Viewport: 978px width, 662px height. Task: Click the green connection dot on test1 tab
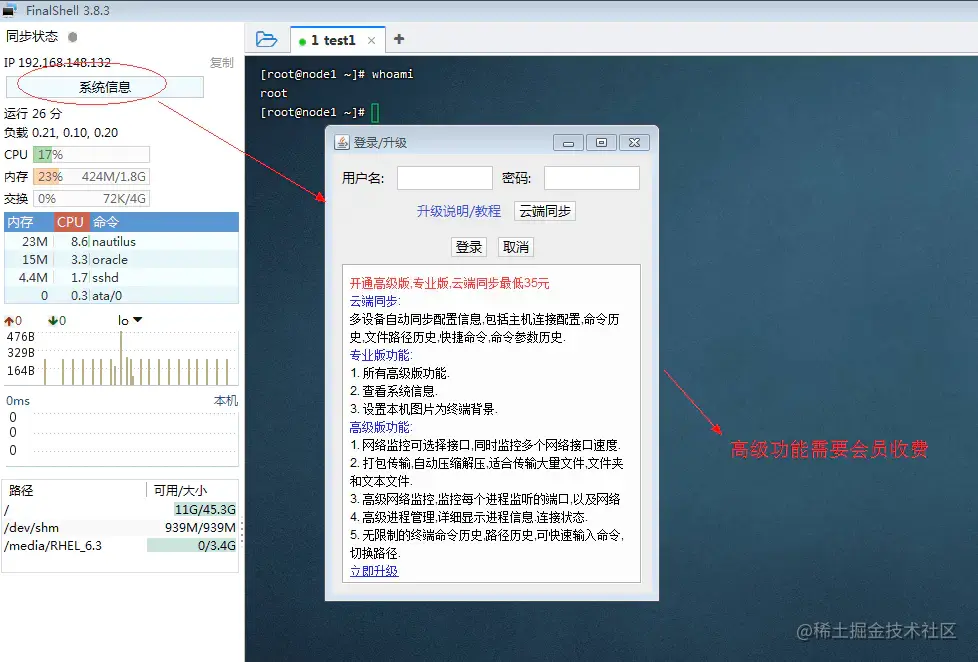point(302,40)
